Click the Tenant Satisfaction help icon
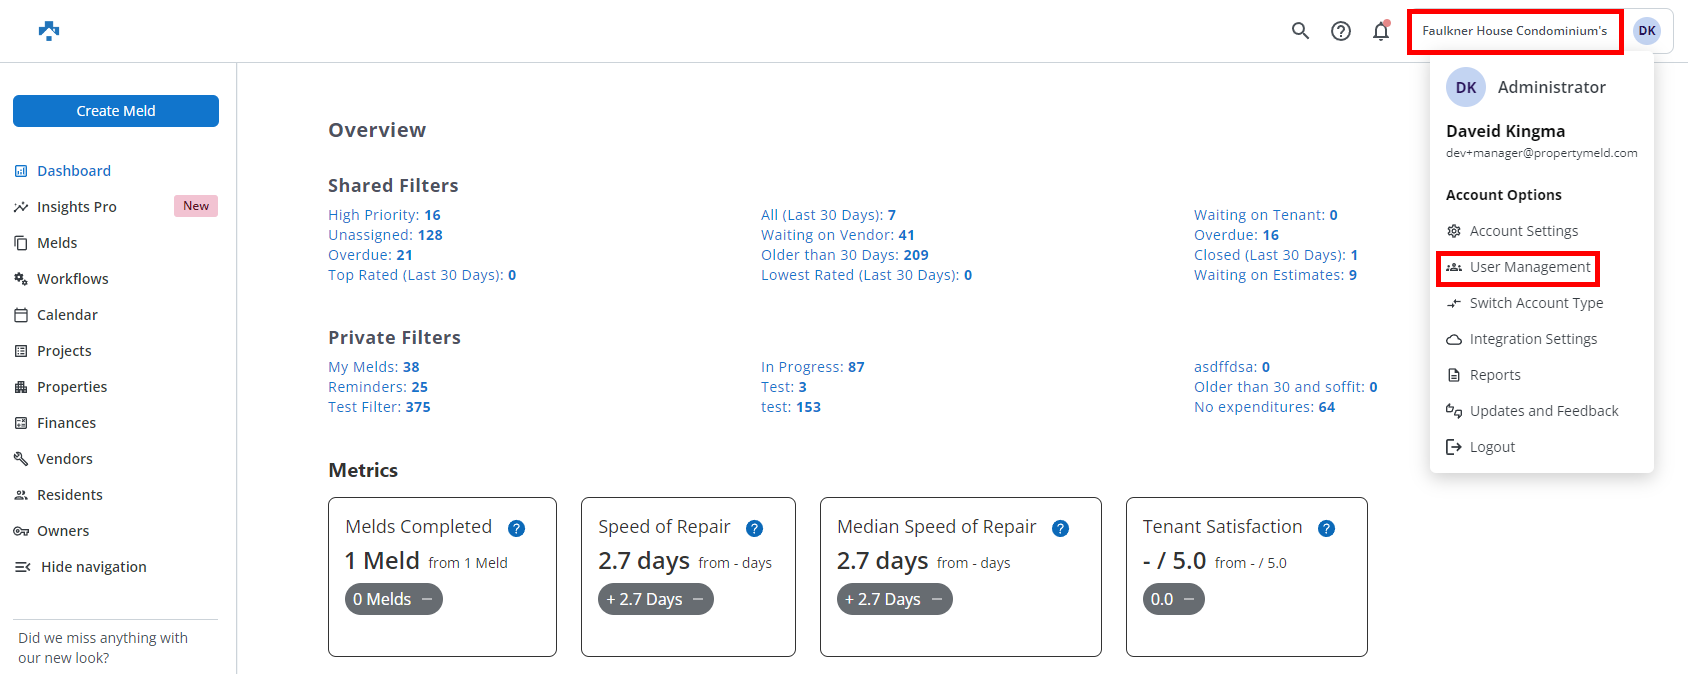 tap(1326, 528)
